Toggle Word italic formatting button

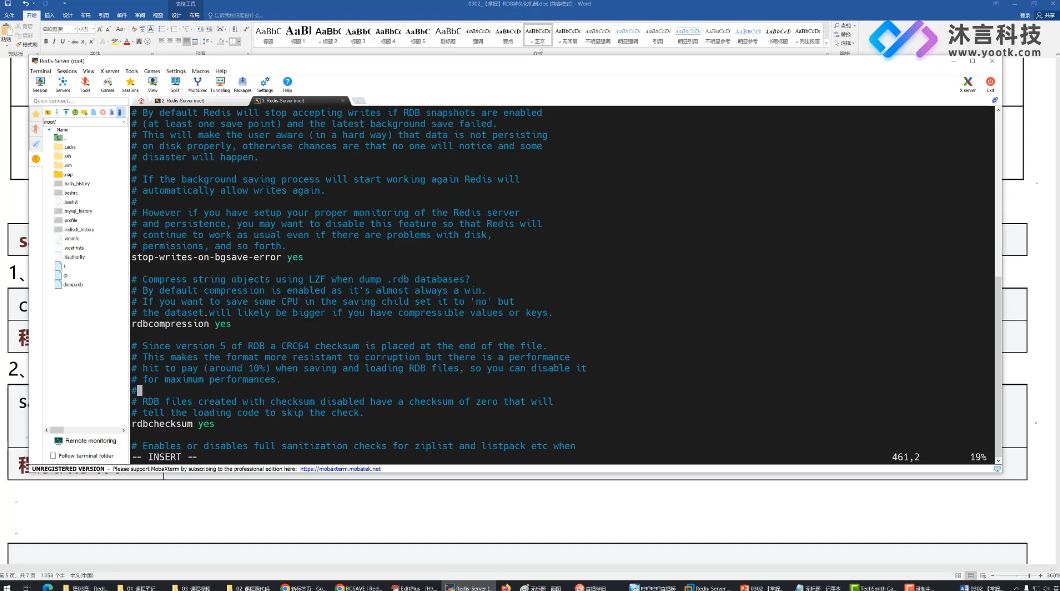point(54,42)
